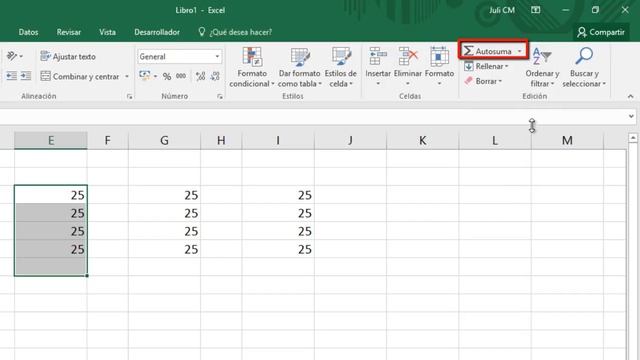Click the Compartir button
The image size is (640, 360).
[601, 32]
